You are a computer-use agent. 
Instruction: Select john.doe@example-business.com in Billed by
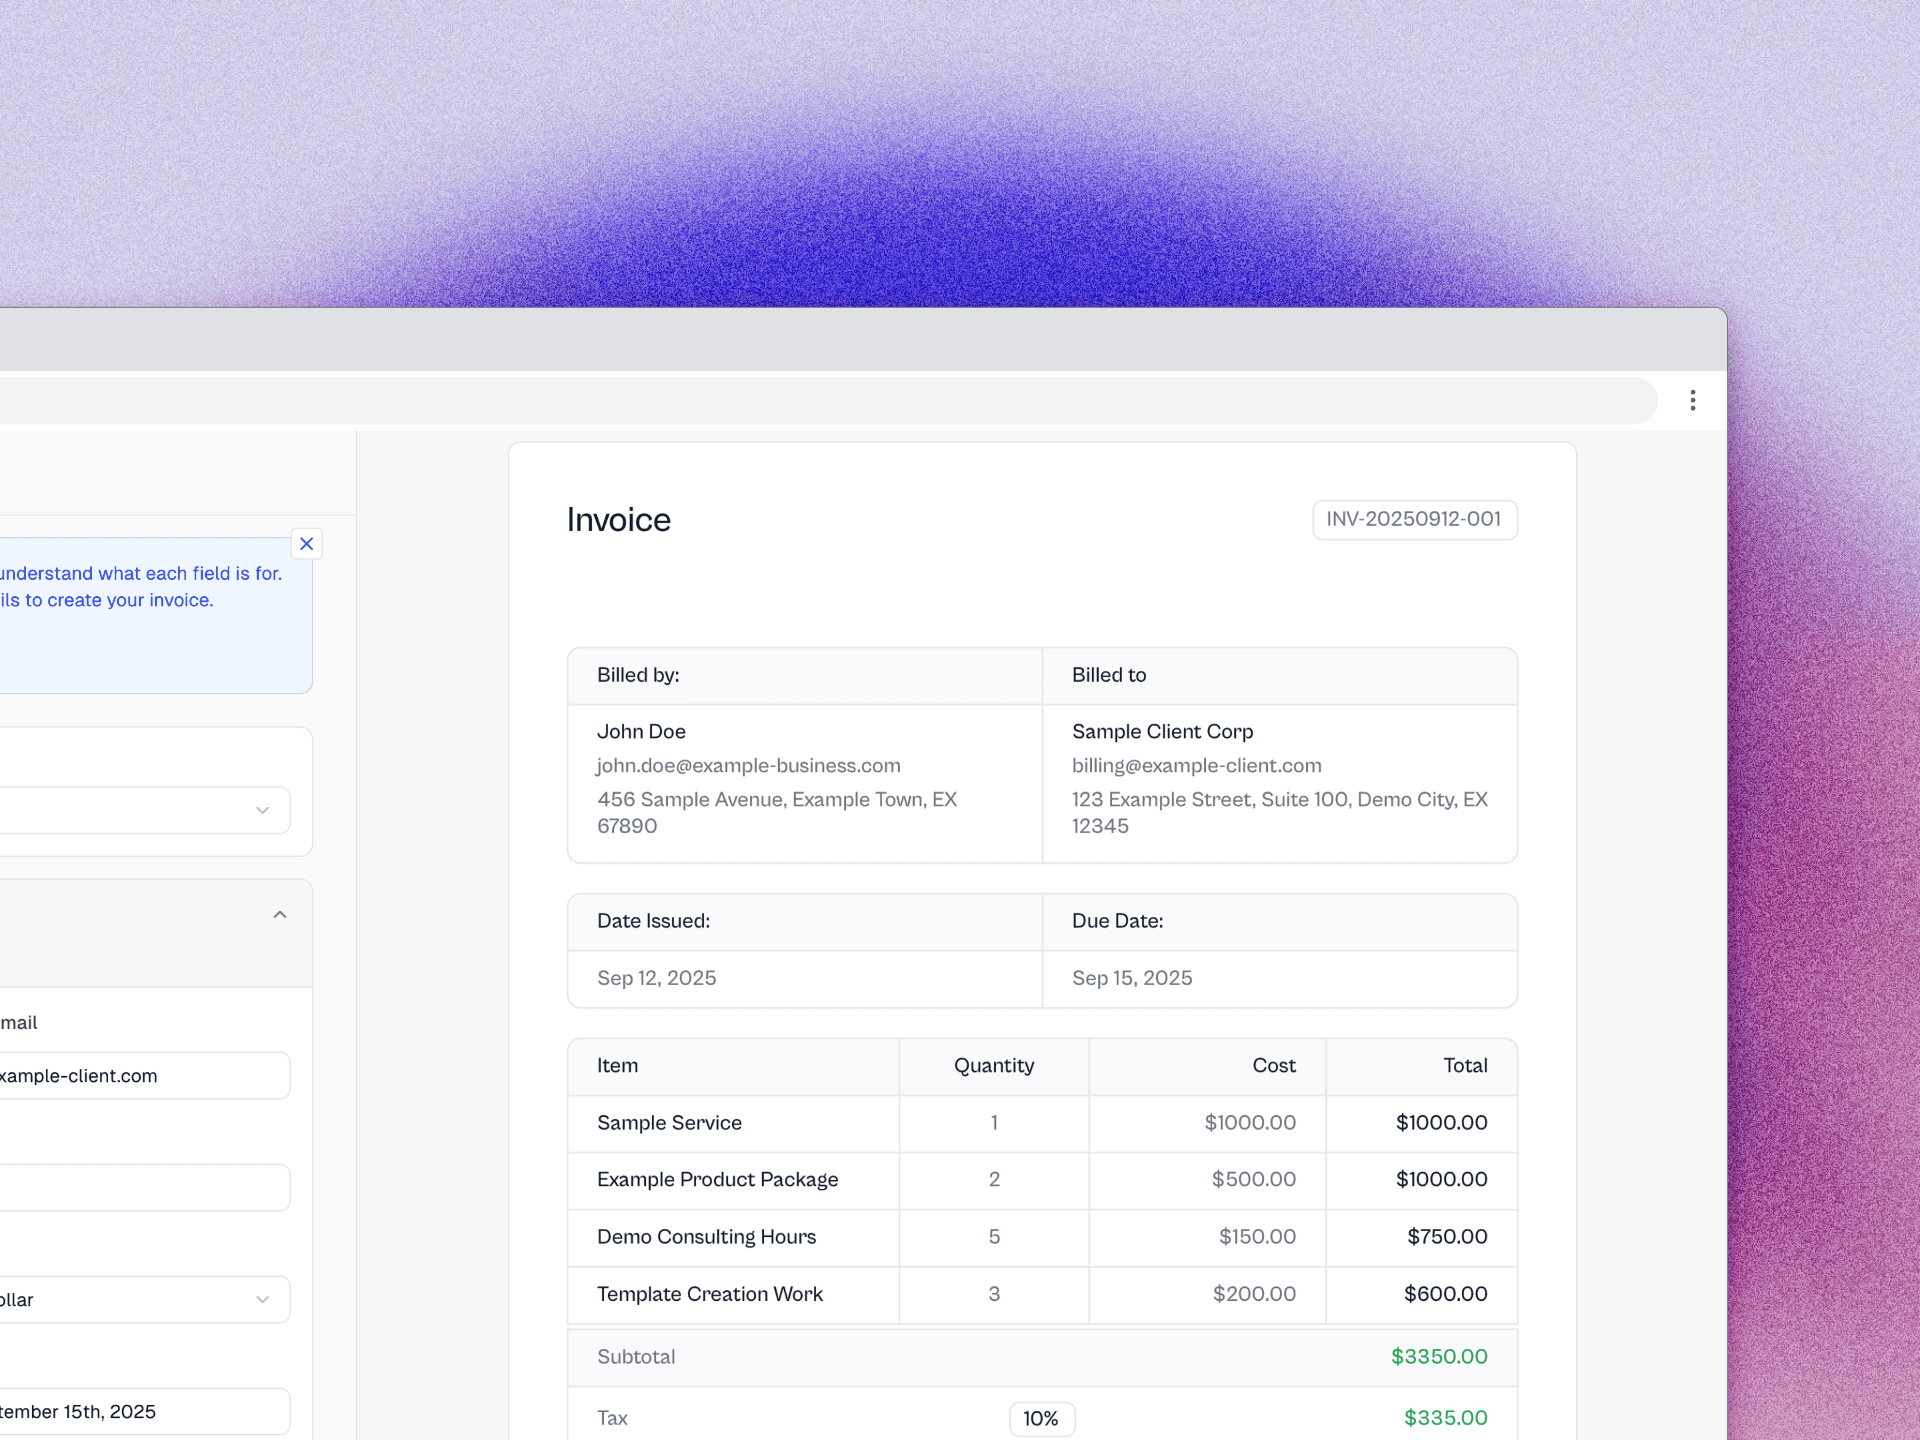[748, 765]
